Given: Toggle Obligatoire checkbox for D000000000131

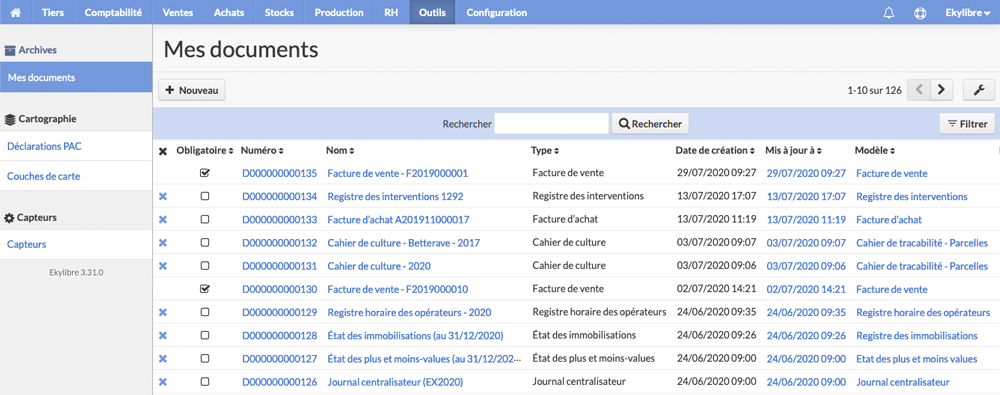Looking at the screenshot, I should click(x=205, y=266).
